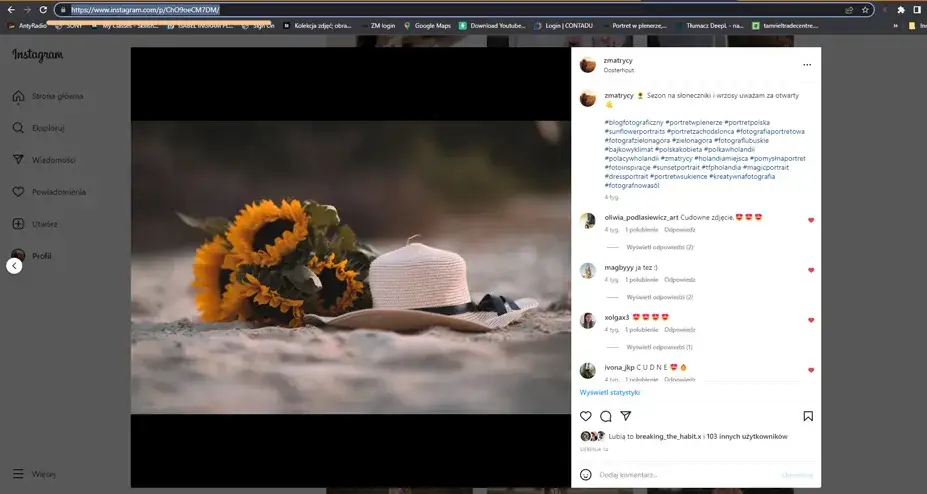This screenshot has height=494, width=927.
Task: Open the three-dot post options menu
Action: [x=807, y=65]
